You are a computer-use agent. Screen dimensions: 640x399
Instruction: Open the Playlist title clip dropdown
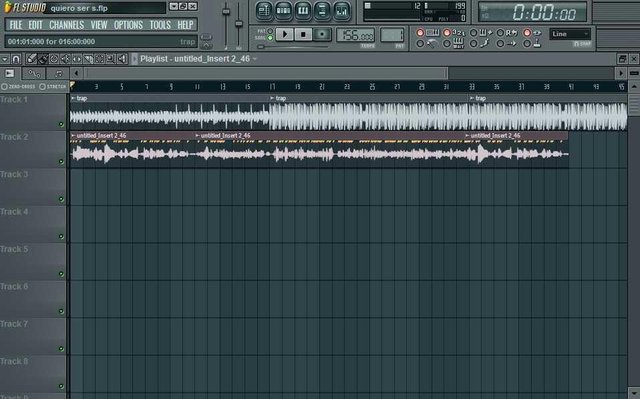[x=255, y=59]
